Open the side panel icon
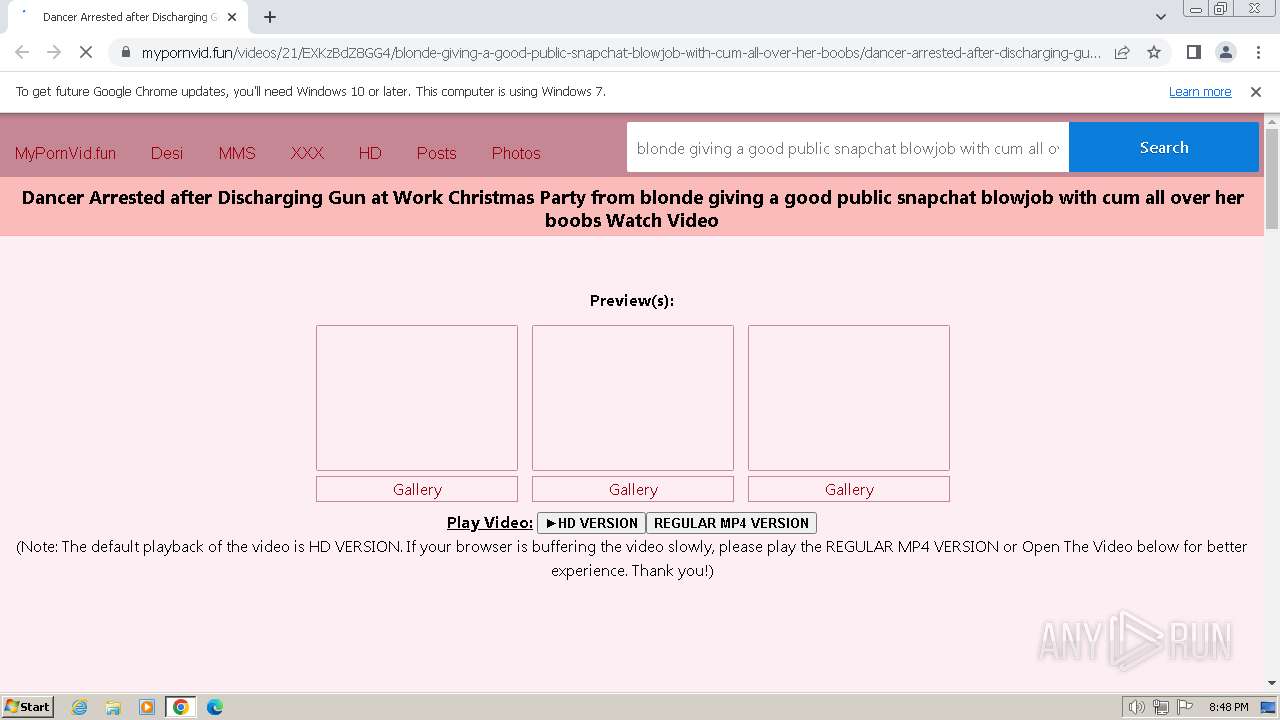Viewport: 1280px width, 720px height. point(1193,52)
